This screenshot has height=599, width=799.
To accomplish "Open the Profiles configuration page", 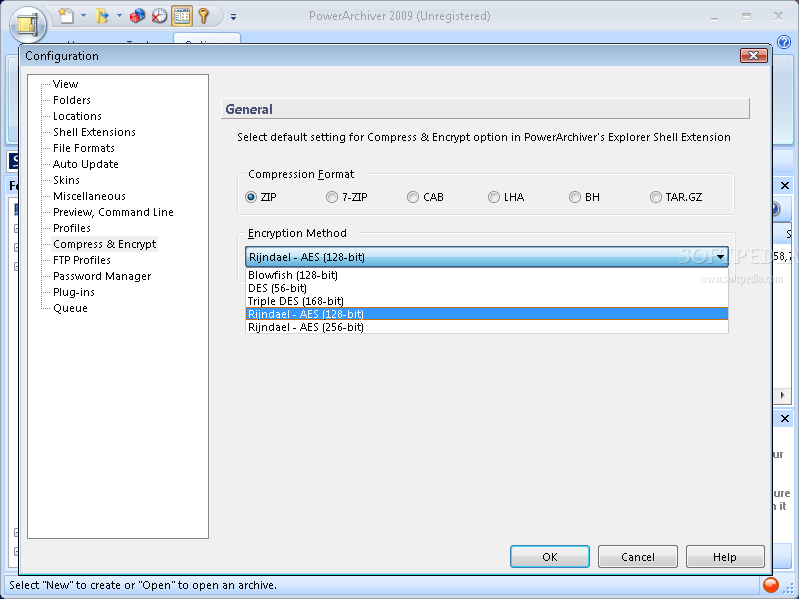I will 72,228.
